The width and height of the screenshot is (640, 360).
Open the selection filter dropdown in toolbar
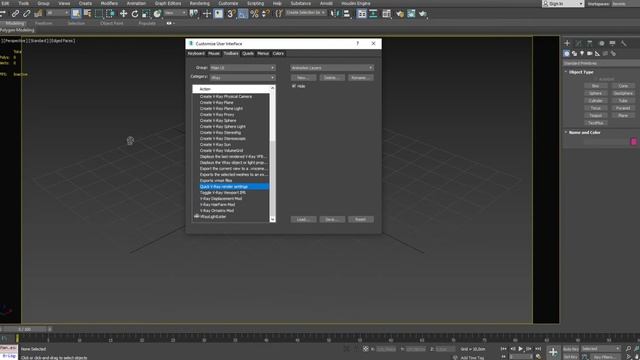click(58, 13)
